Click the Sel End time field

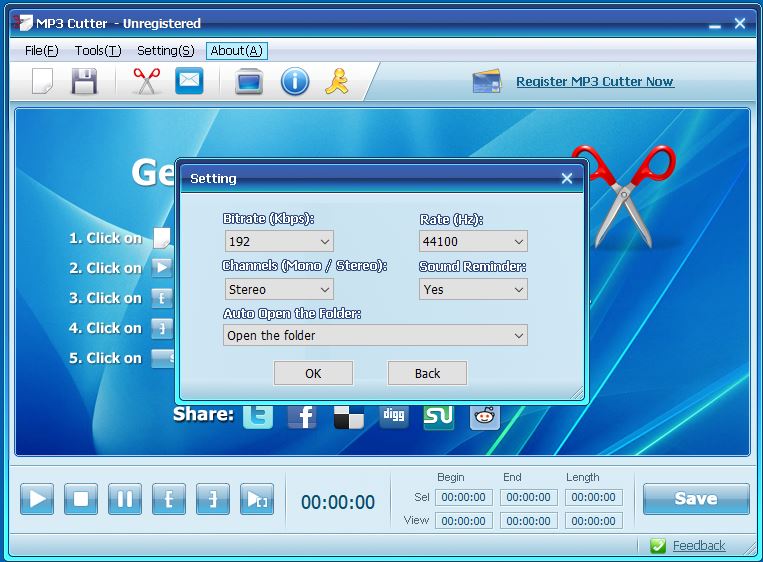(528, 497)
